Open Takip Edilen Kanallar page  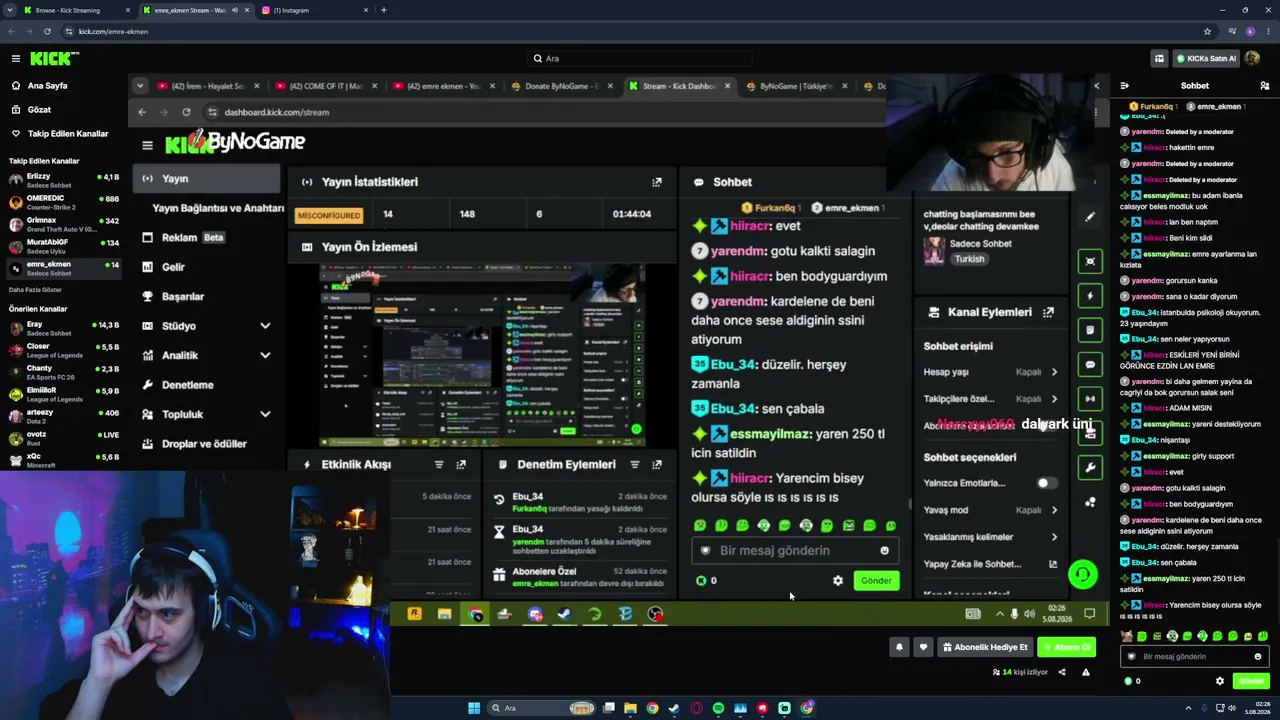click(x=68, y=133)
